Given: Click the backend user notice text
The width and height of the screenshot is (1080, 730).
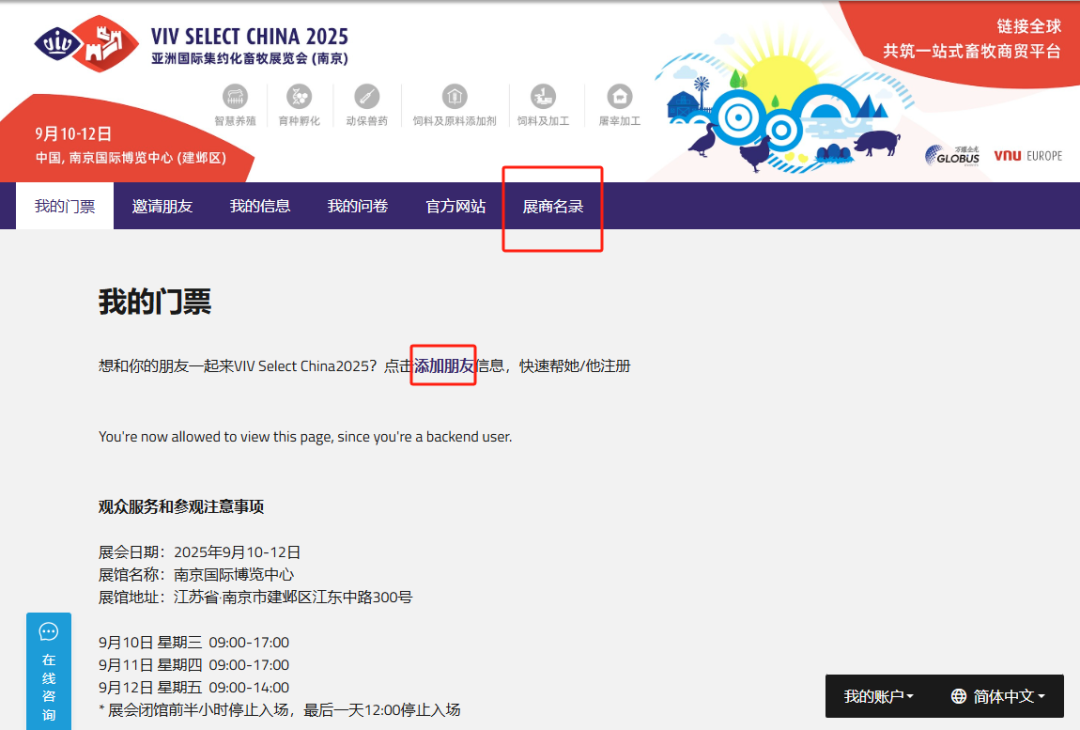Looking at the screenshot, I should tap(305, 437).
